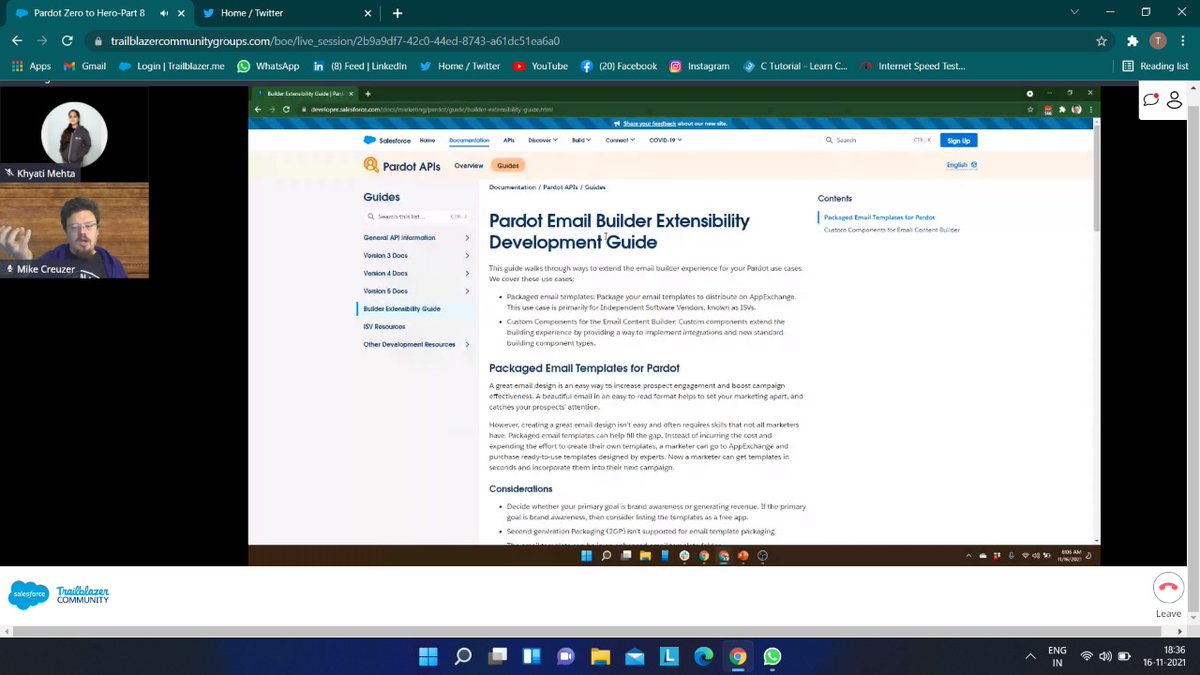Viewport: 1200px width, 675px height.
Task: Expand the Connect dropdown menu
Action: point(622,140)
